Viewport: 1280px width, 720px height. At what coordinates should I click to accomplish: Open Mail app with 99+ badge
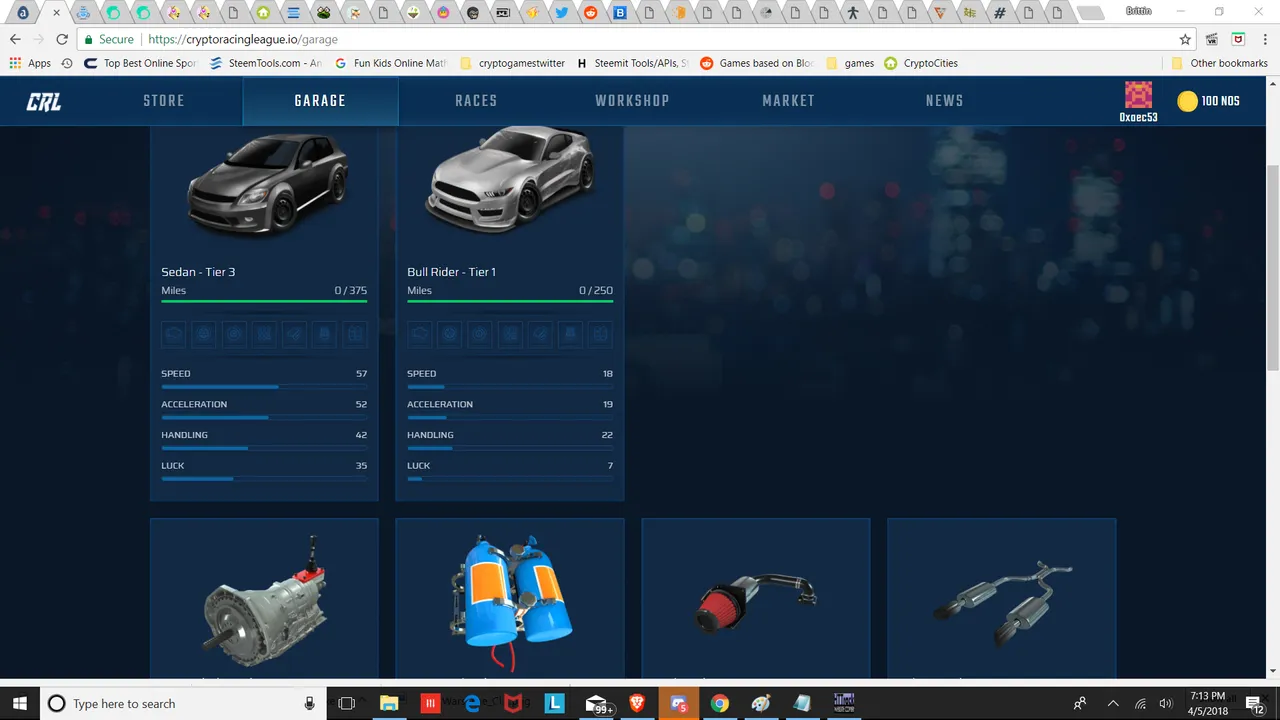pyautogui.click(x=598, y=705)
